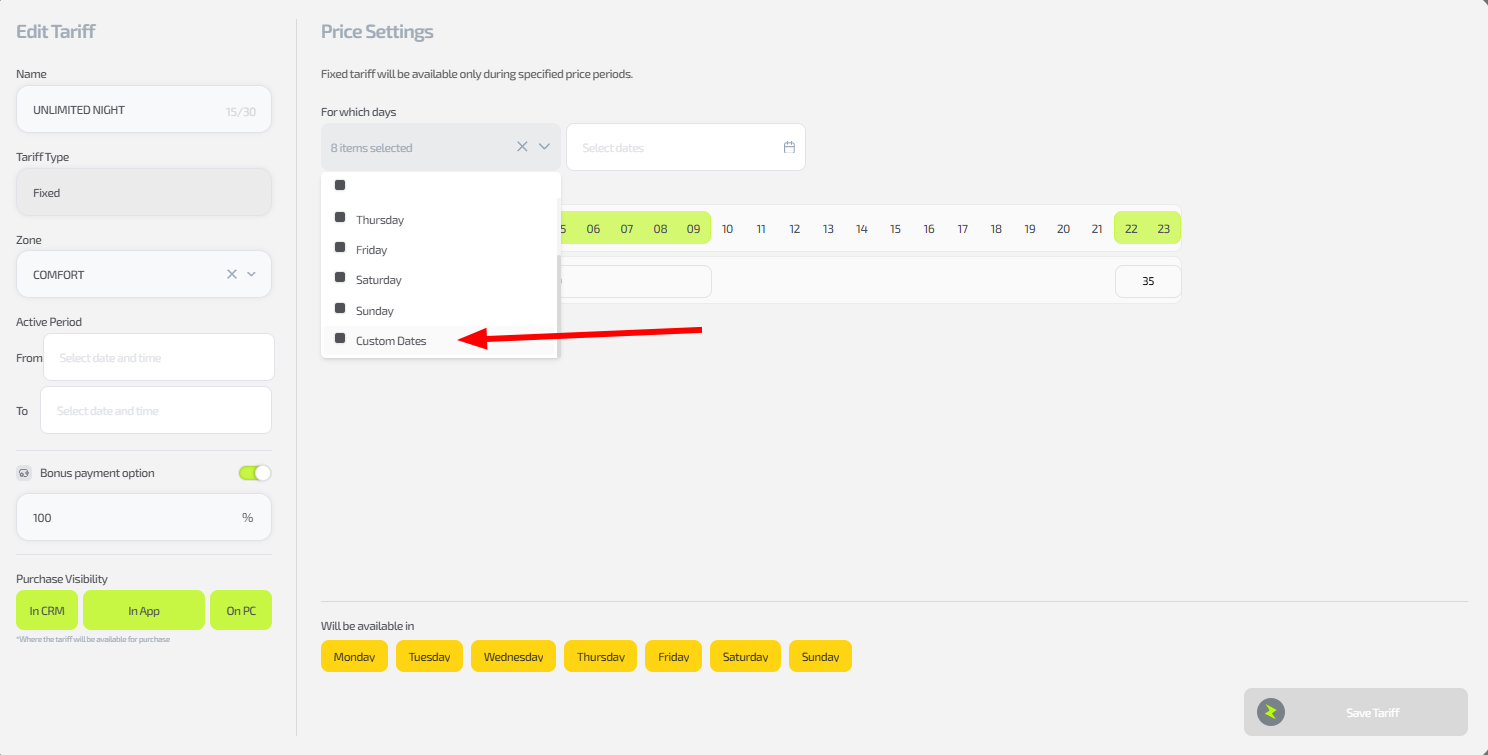
Task: Click the lightning icon on Save Tariff
Action: point(1270,712)
